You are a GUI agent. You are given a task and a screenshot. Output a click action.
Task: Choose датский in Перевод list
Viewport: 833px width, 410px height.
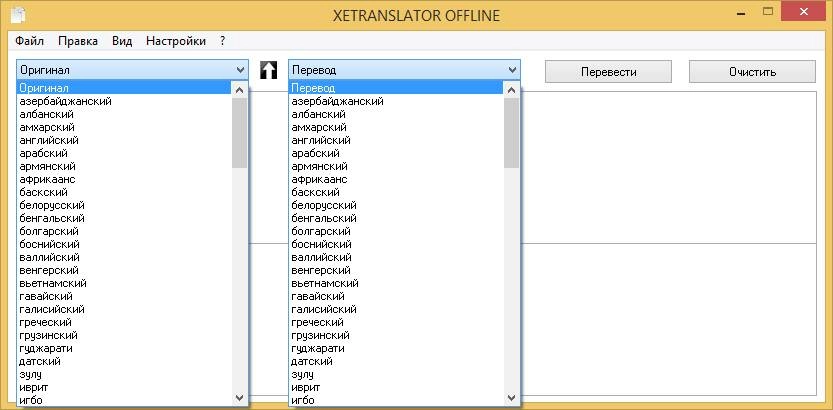tap(396, 361)
